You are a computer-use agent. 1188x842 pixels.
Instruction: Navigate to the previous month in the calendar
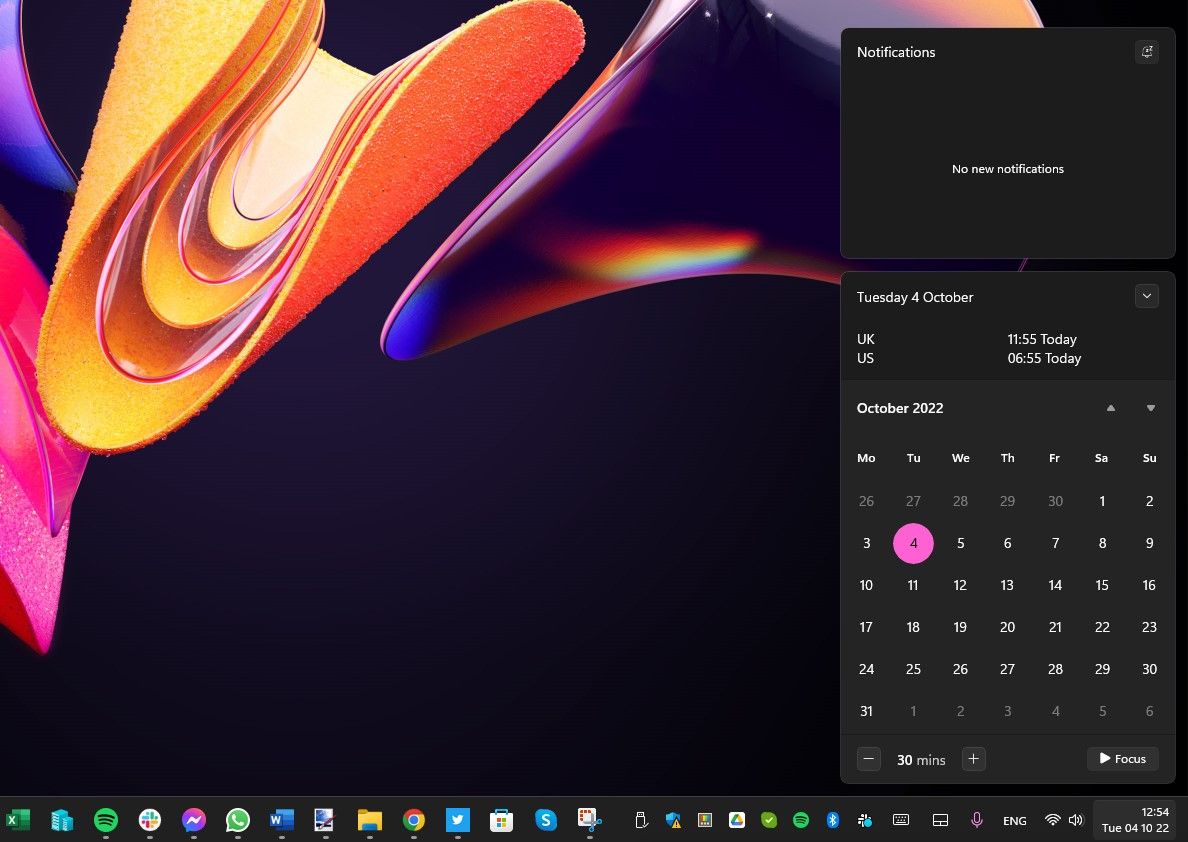[1110, 408]
